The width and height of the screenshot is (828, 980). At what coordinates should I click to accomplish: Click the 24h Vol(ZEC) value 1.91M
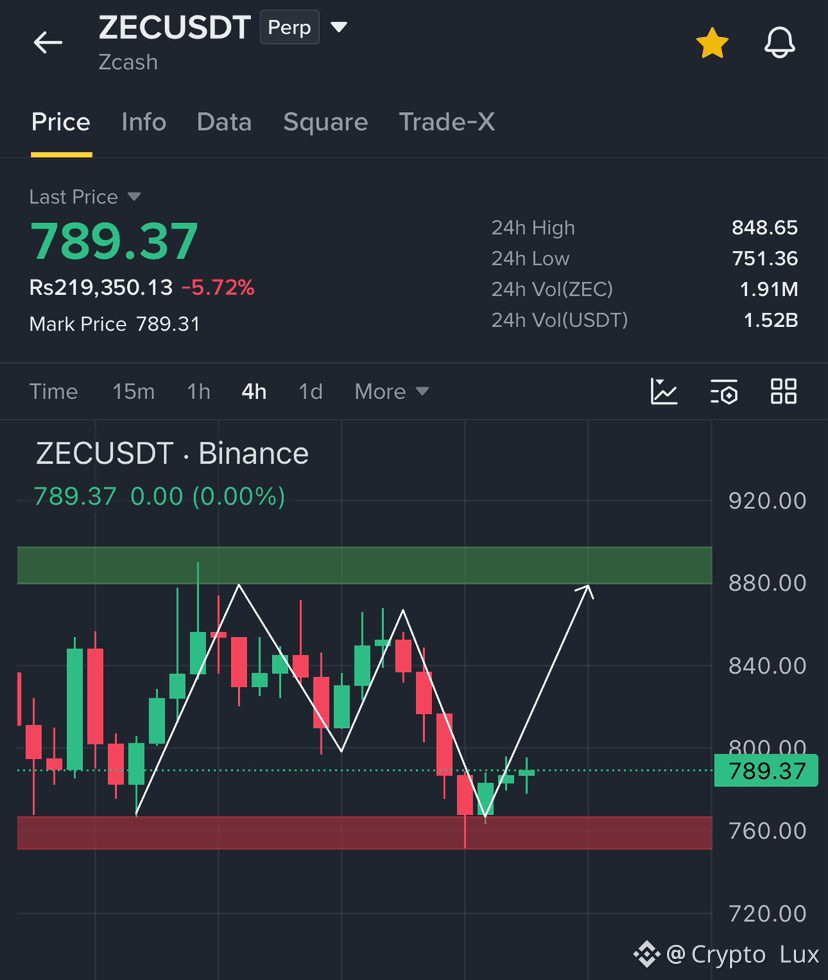769,289
